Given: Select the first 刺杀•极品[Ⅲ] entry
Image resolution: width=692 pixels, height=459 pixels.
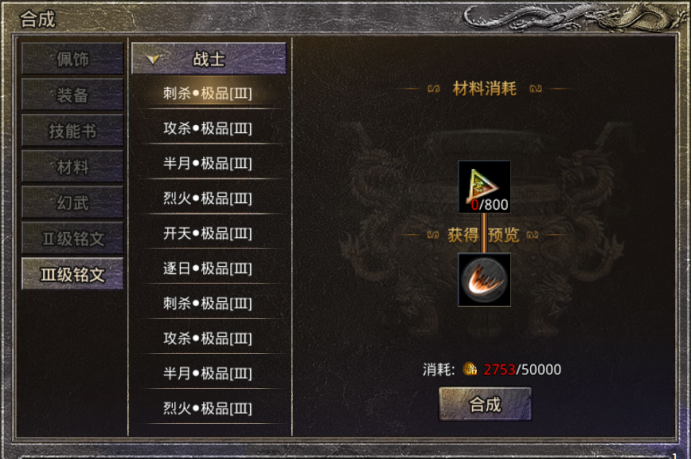Looking at the screenshot, I should tap(209, 93).
